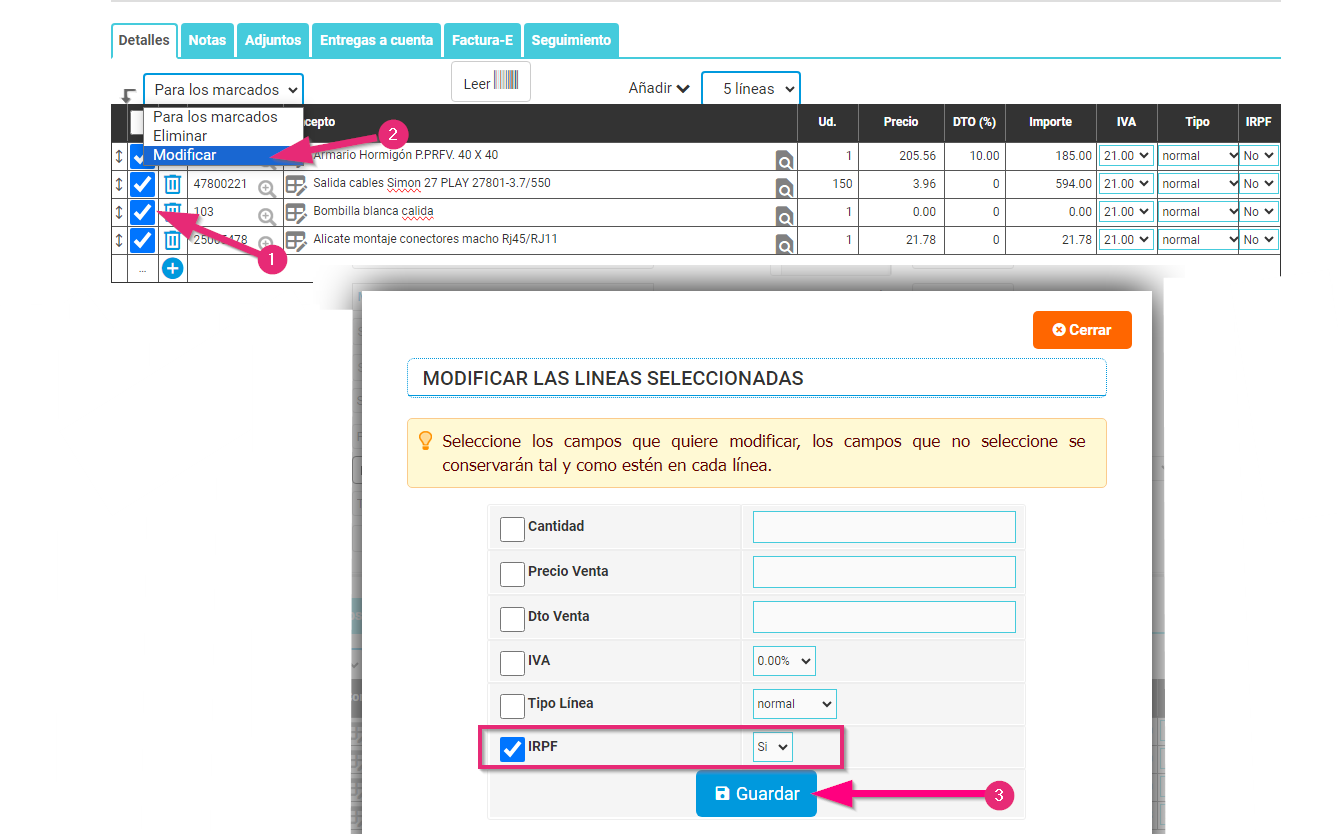The width and height of the screenshot is (1338, 834).
Task: Add a new line with the blue plus icon
Action: [171, 267]
